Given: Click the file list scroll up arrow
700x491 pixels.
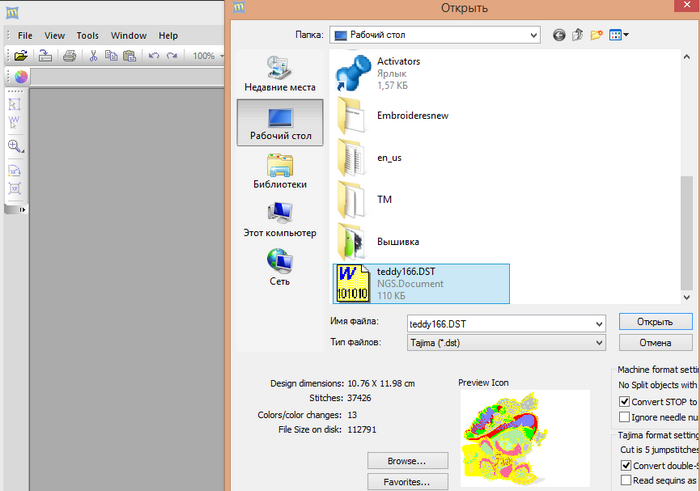Looking at the screenshot, I should tap(687, 57).
